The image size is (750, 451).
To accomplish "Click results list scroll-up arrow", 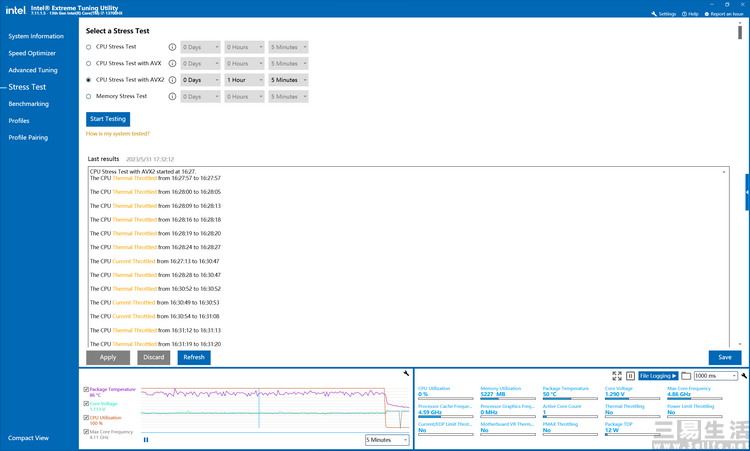I will [x=724, y=172].
